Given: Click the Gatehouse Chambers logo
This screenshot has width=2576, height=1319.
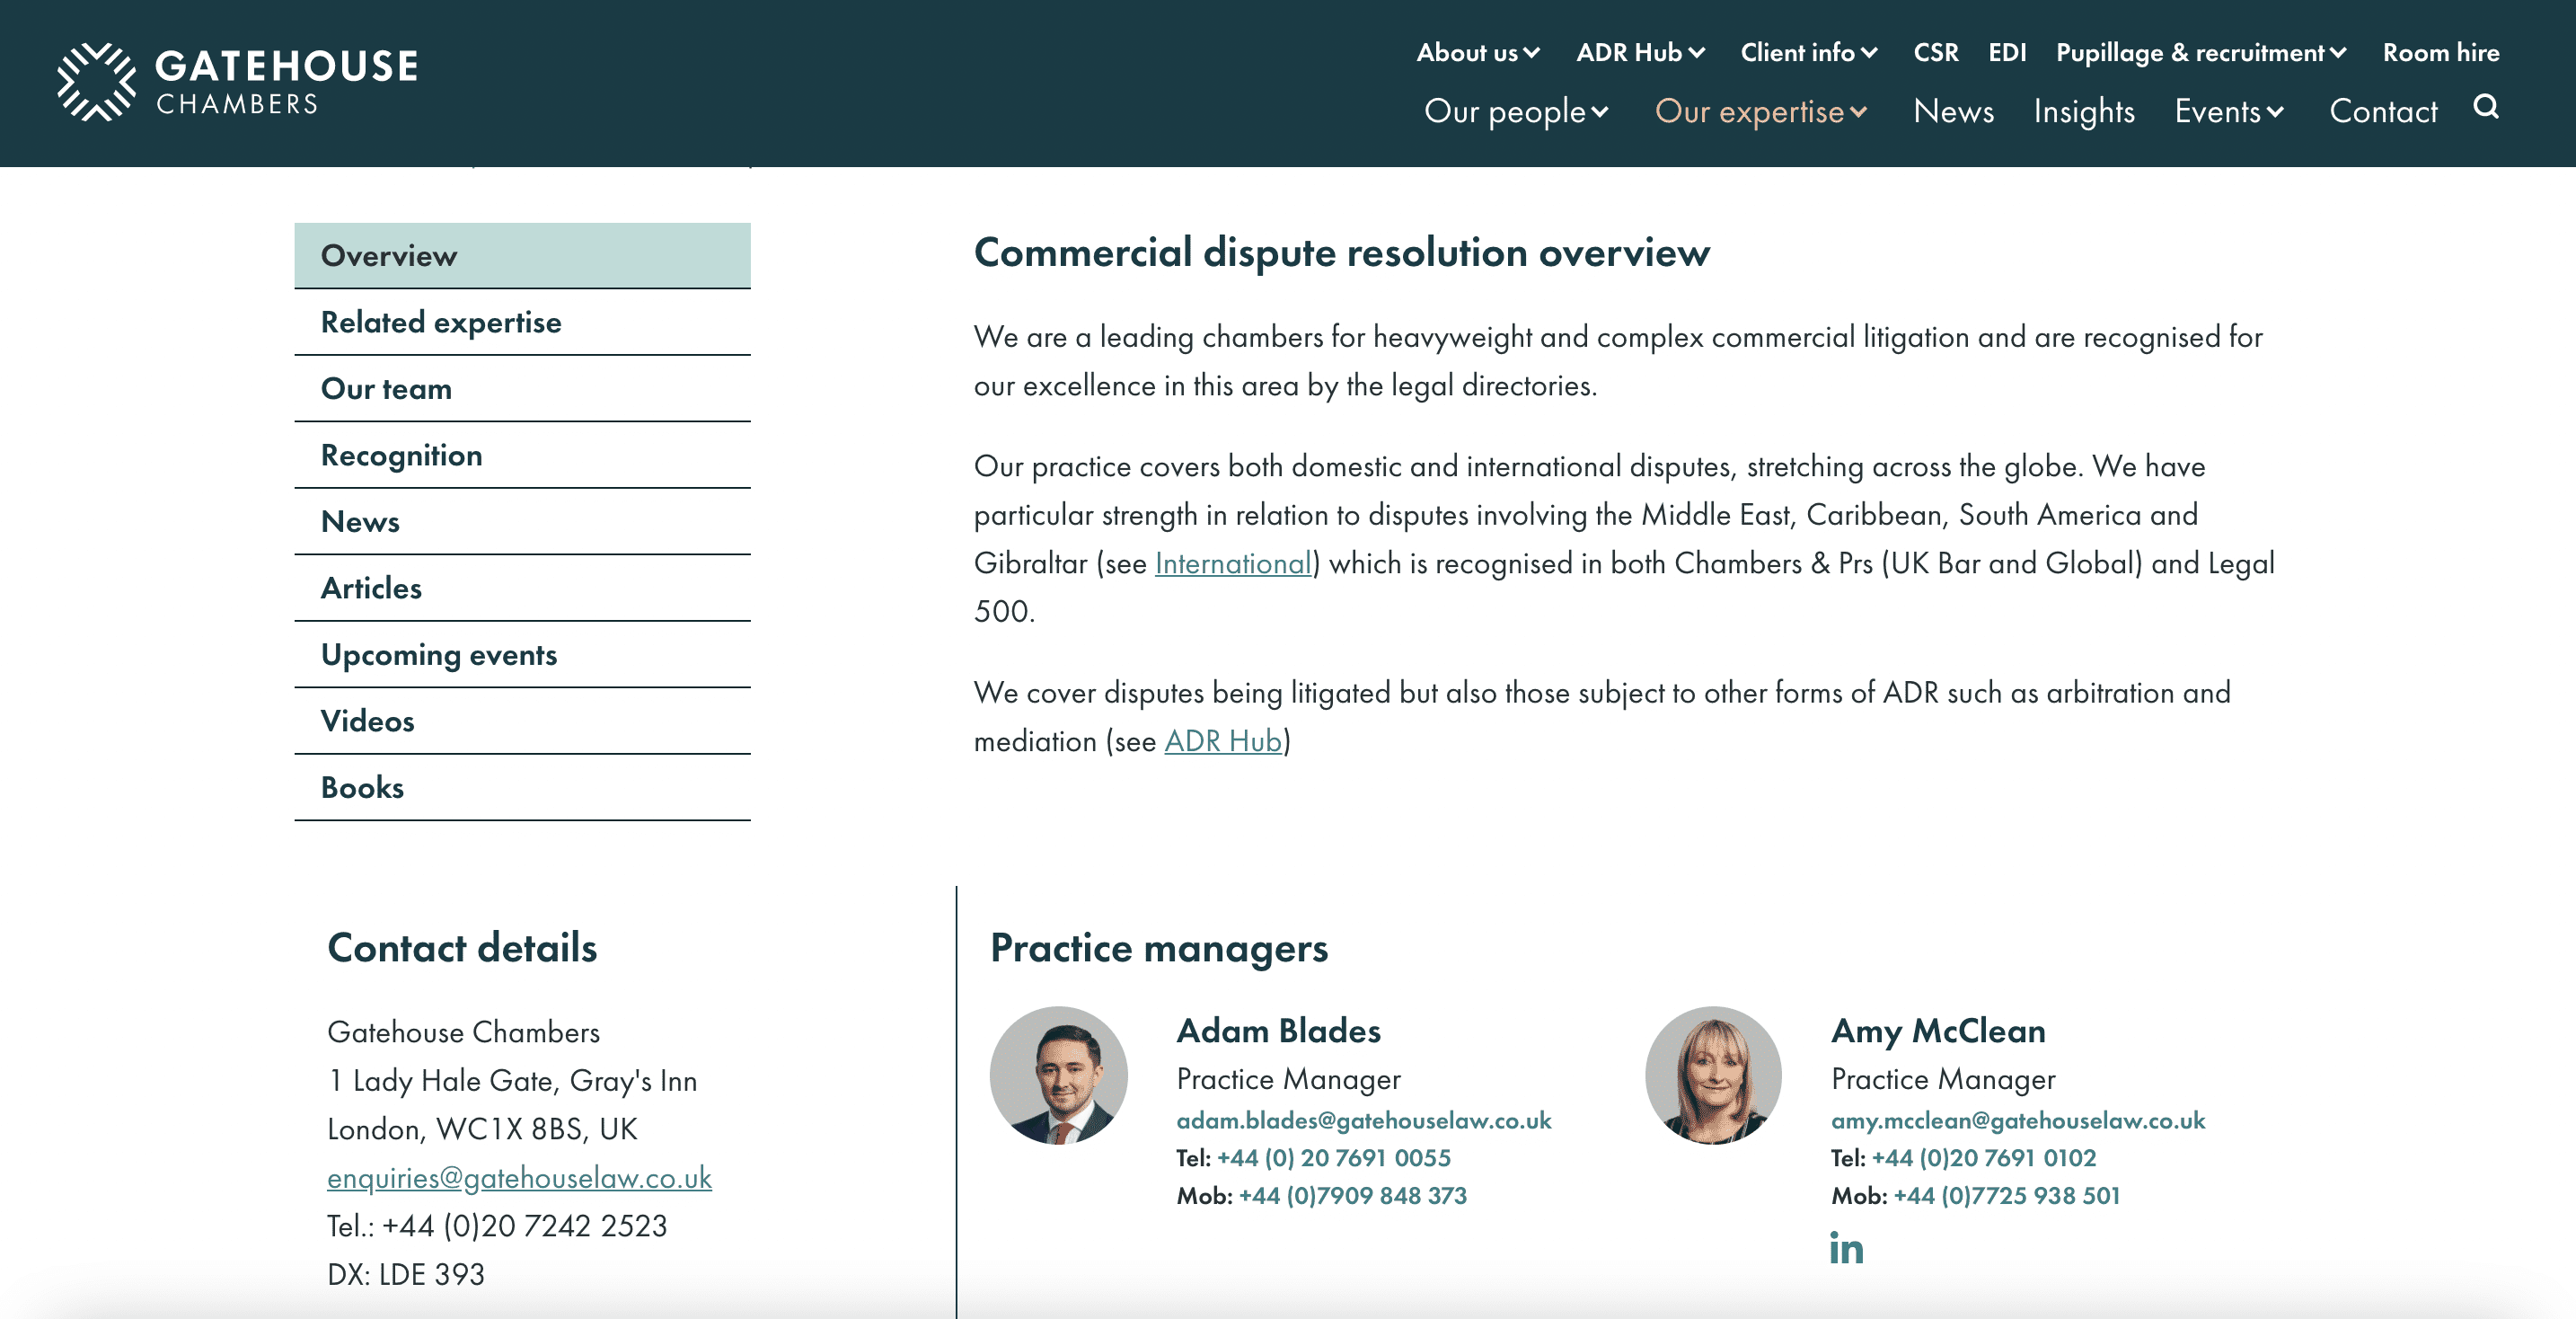Looking at the screenshot, I should coord(238,82).
